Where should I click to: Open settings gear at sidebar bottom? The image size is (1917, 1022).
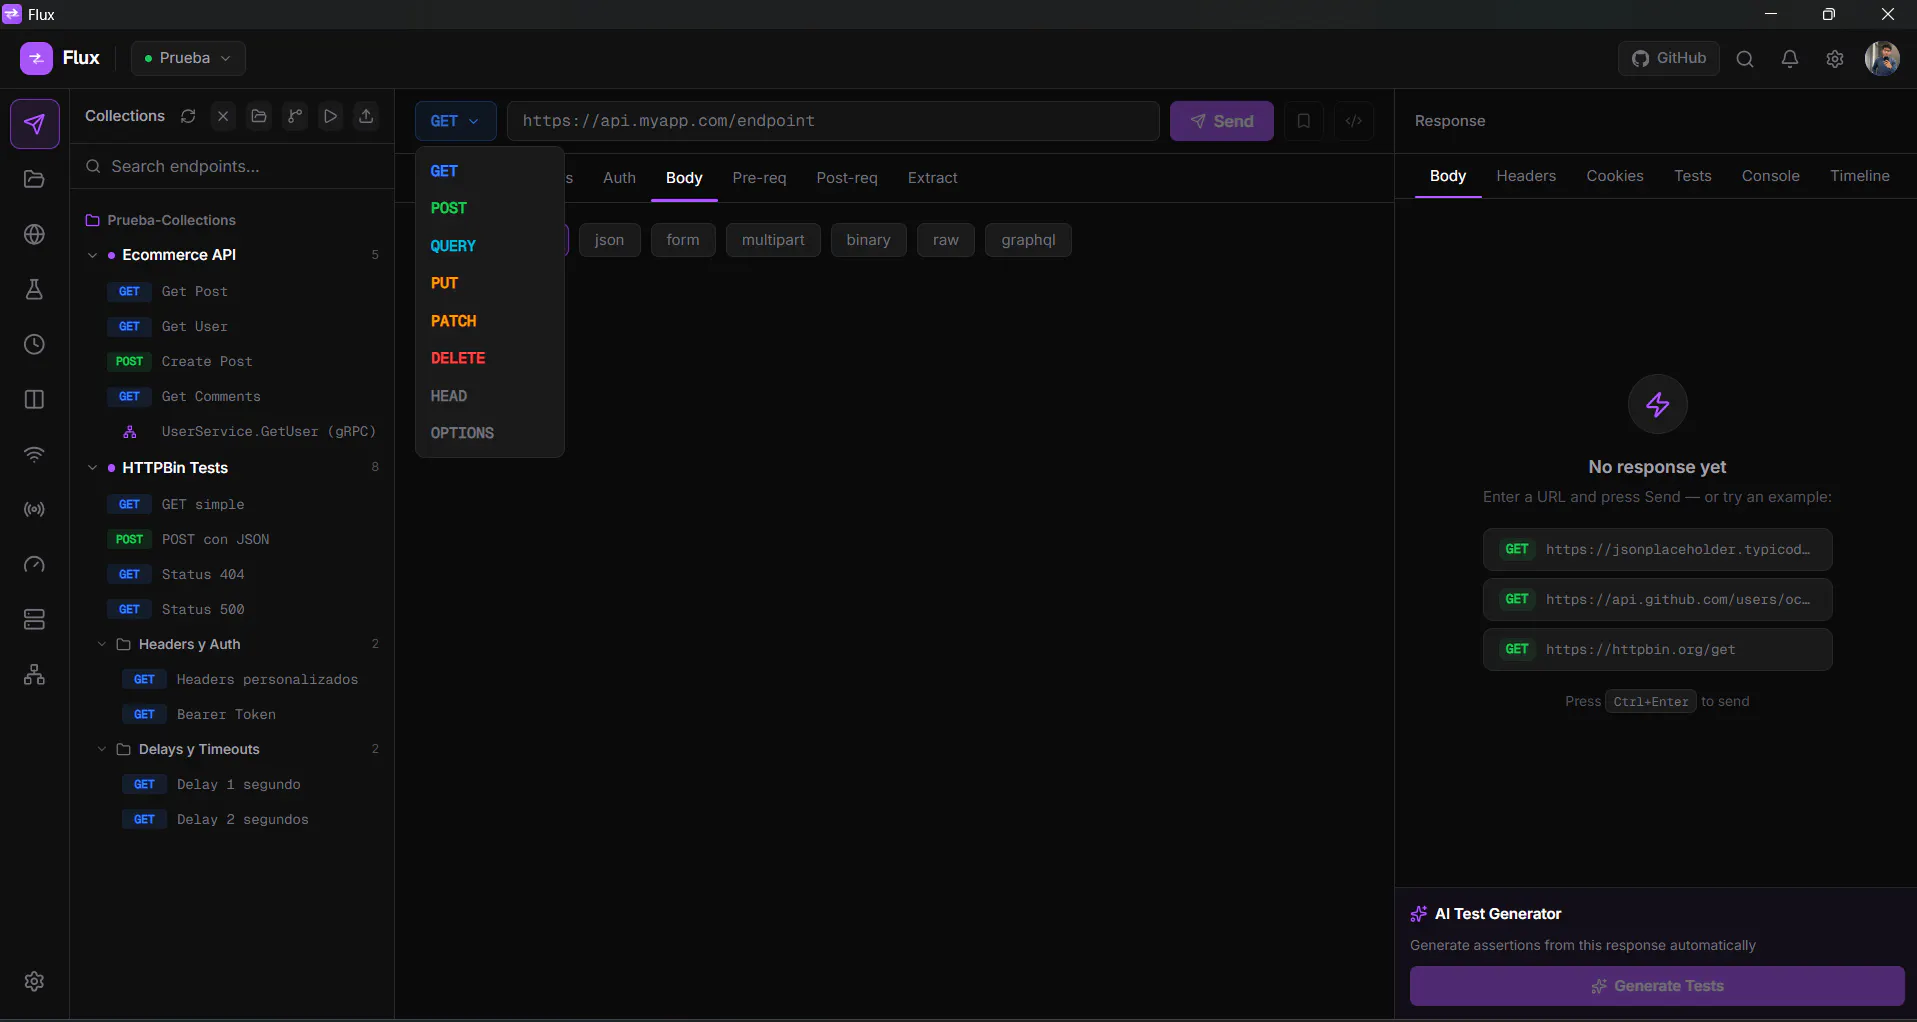[35, 981]
